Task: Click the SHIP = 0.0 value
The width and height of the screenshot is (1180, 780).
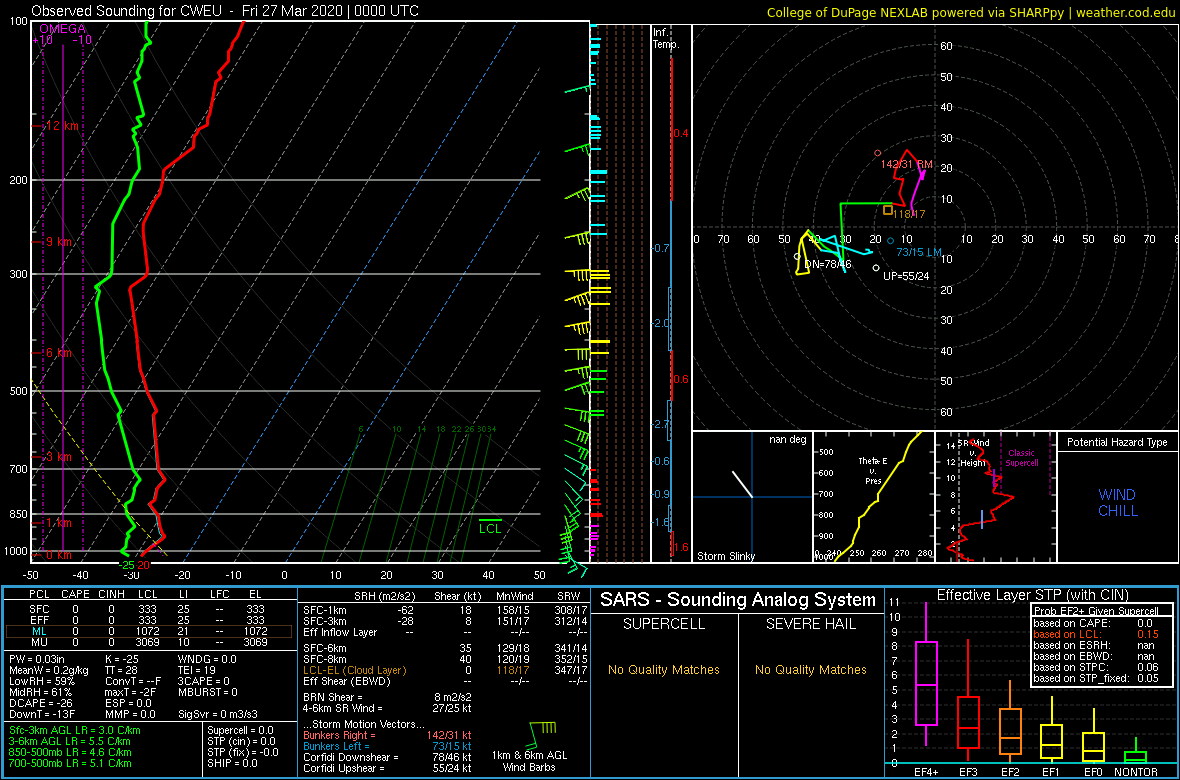Action: pos(233,763)
